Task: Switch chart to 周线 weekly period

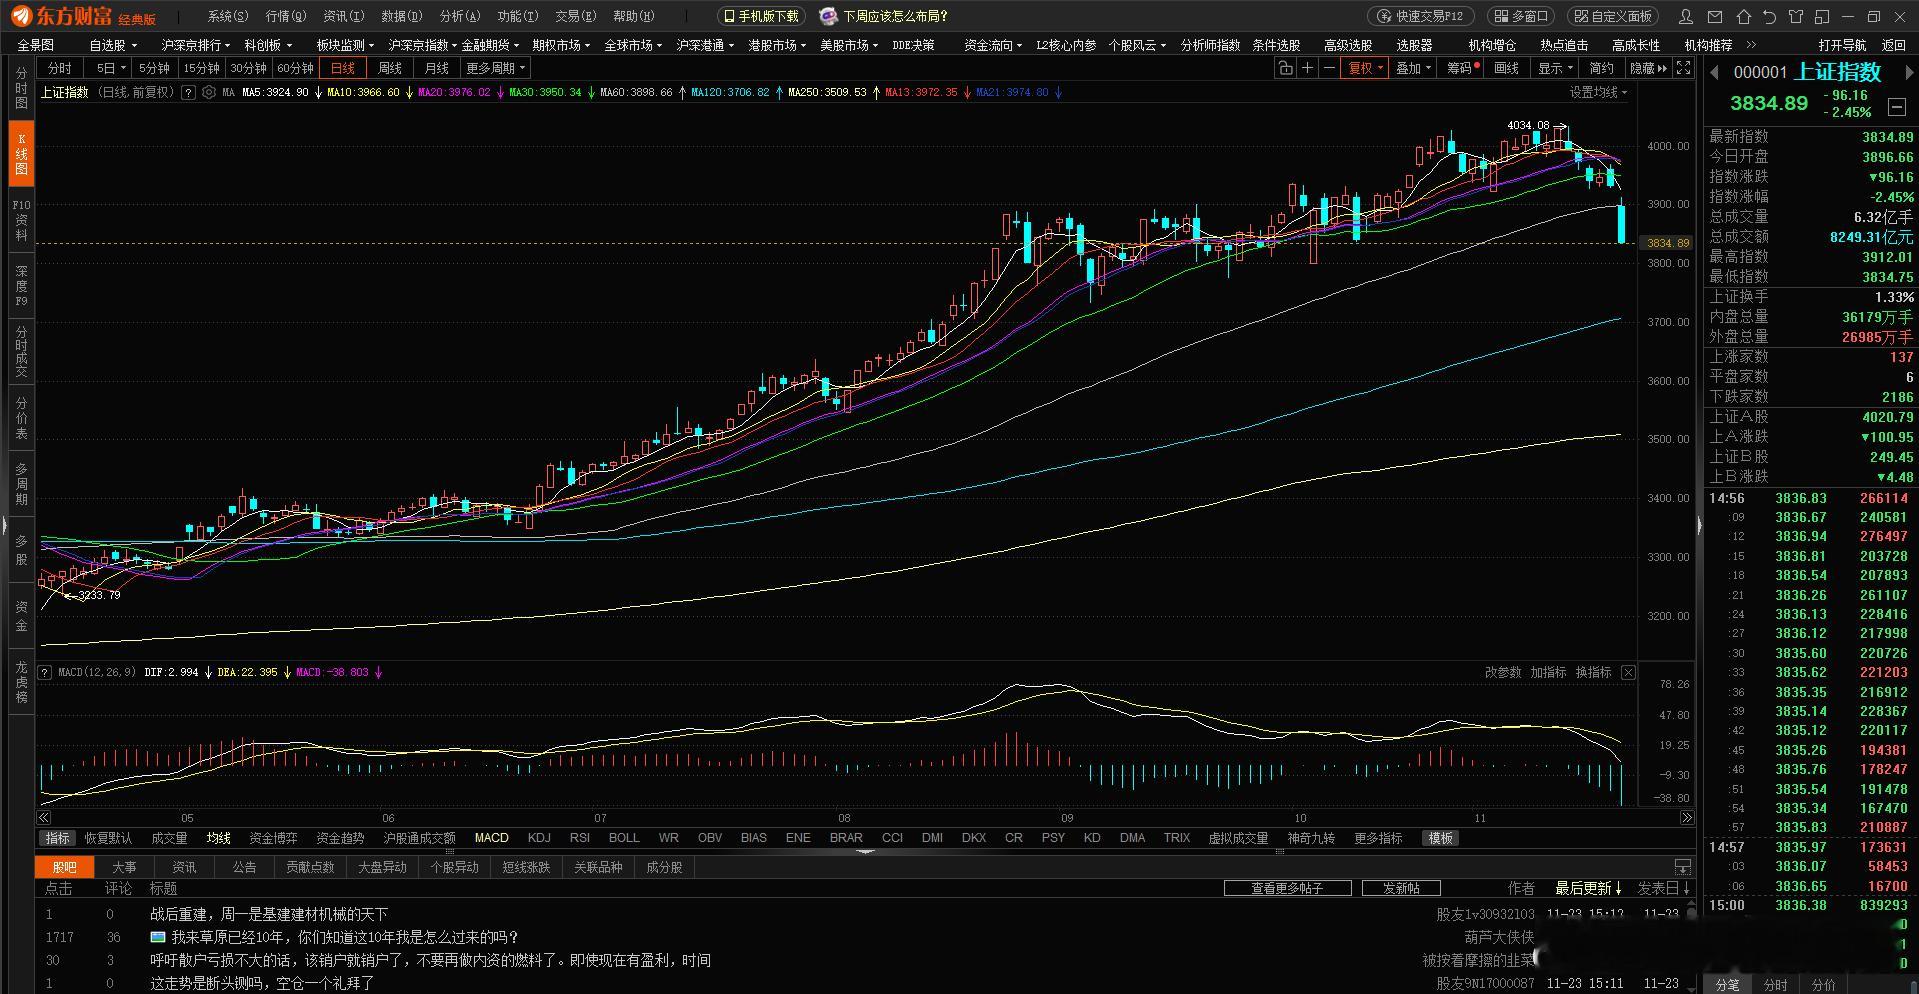Action: (390, 68)
